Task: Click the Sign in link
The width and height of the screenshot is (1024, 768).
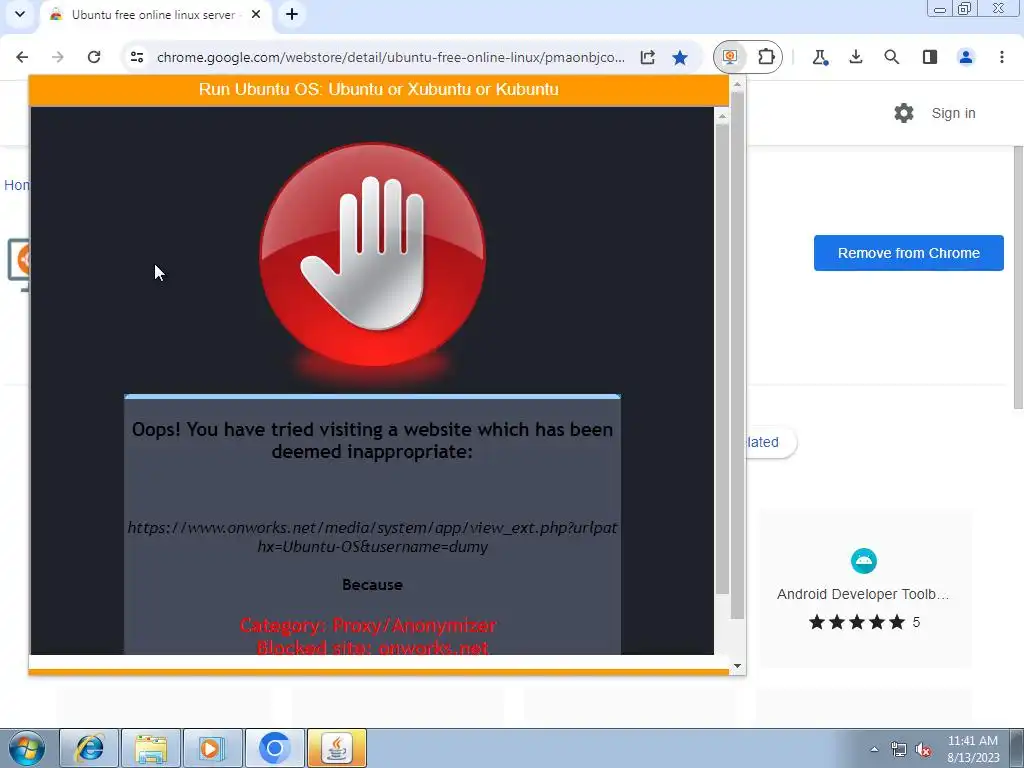Action: pos(953,113)
